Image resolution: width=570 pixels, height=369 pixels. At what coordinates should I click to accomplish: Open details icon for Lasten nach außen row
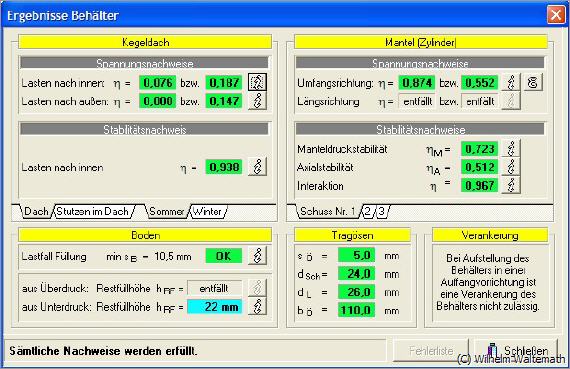click(x=257, y=101)
